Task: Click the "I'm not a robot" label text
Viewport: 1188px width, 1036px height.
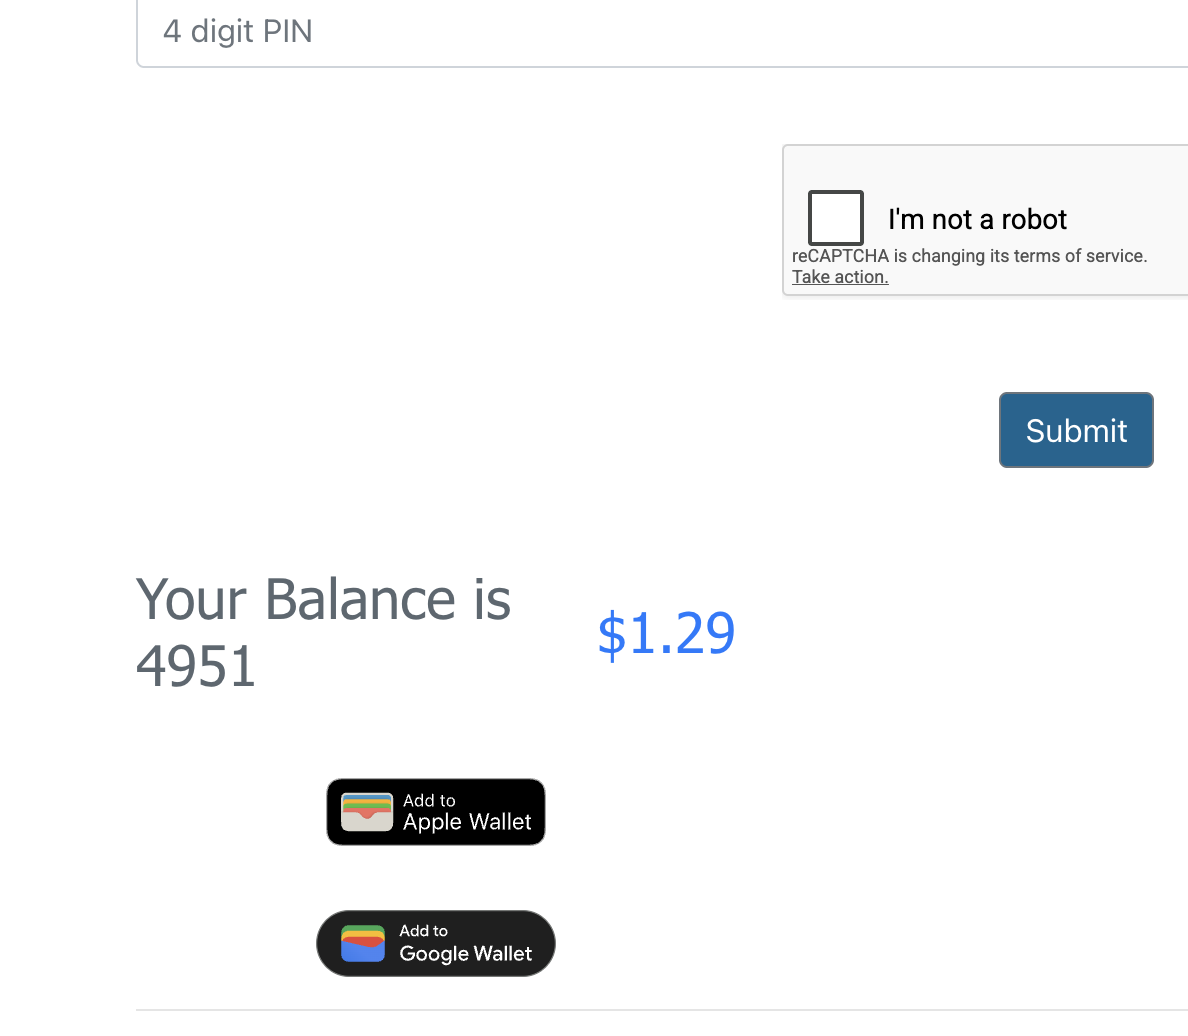Action: click(977, 219)
